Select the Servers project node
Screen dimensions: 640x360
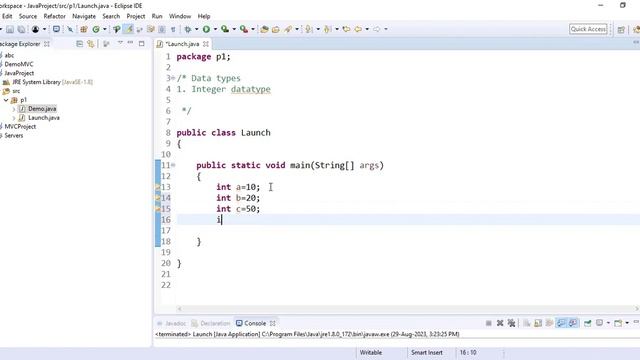click(x=13, y=136)
